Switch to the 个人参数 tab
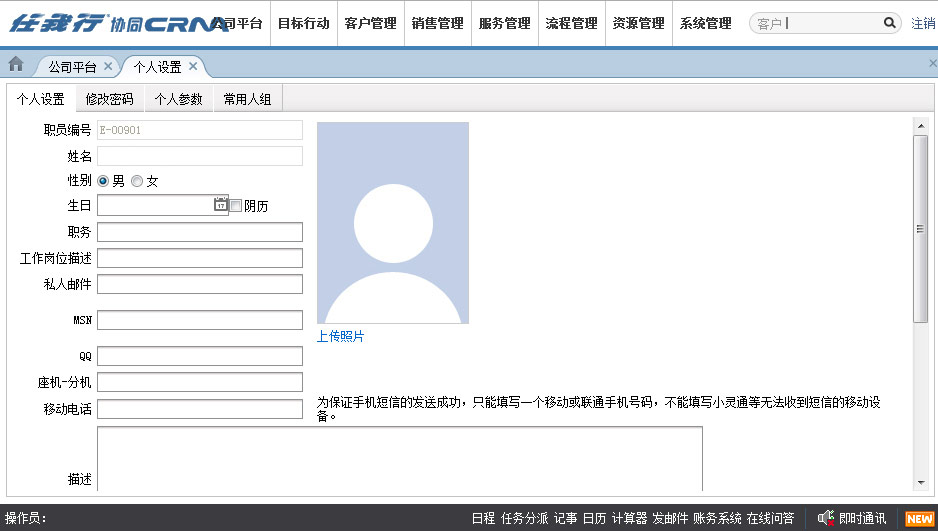Image resolution: width=938 pixels, height=531 pixels. [178, 99]
